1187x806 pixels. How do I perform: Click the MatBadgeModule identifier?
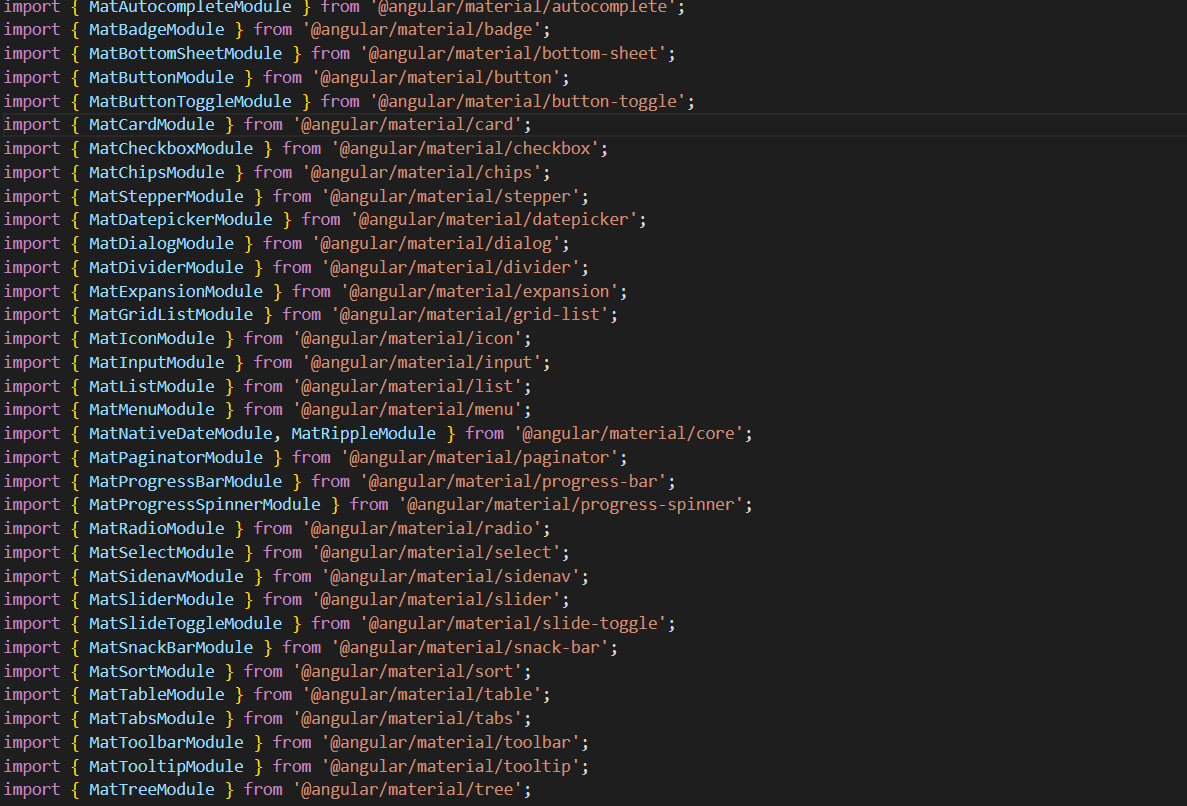click(x=156, y=29)
